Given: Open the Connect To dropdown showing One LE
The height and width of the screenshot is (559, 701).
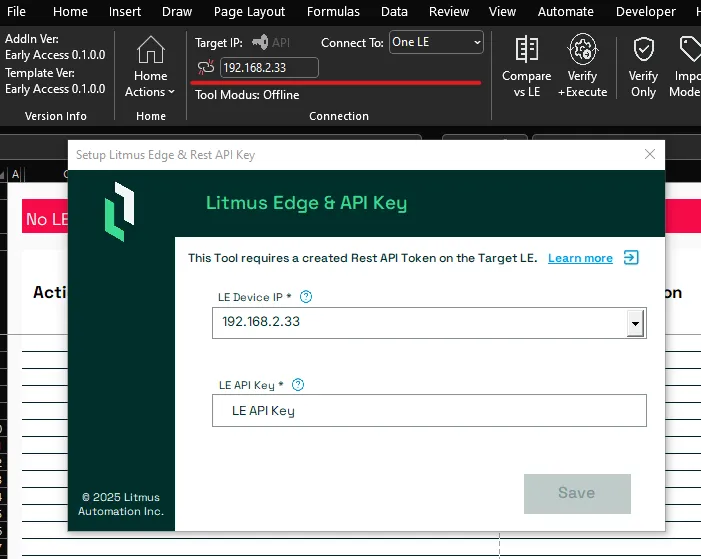Looking at the screenshot, I should [x=436, y=42].
